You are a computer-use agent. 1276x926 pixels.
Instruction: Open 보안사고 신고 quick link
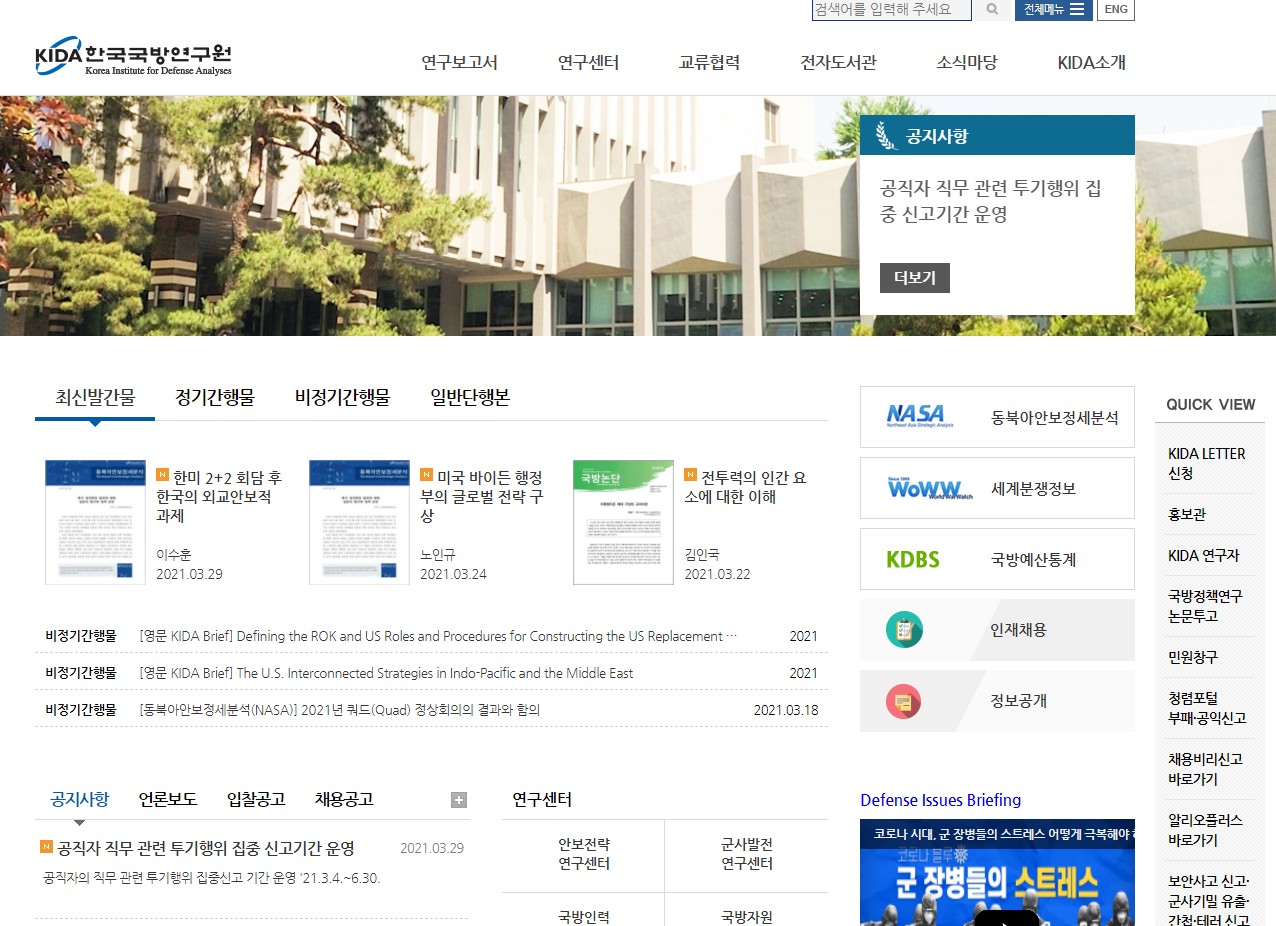tap(1208, 899)
